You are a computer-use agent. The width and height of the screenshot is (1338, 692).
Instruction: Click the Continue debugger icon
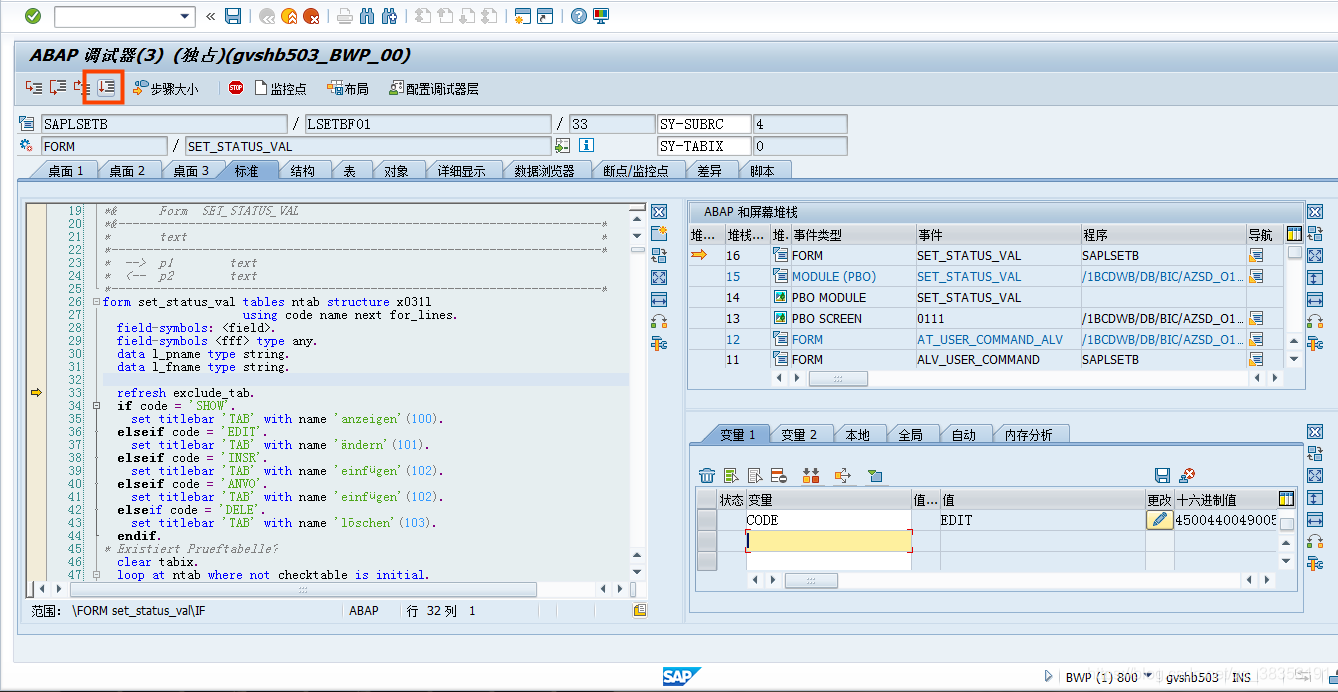105,88
